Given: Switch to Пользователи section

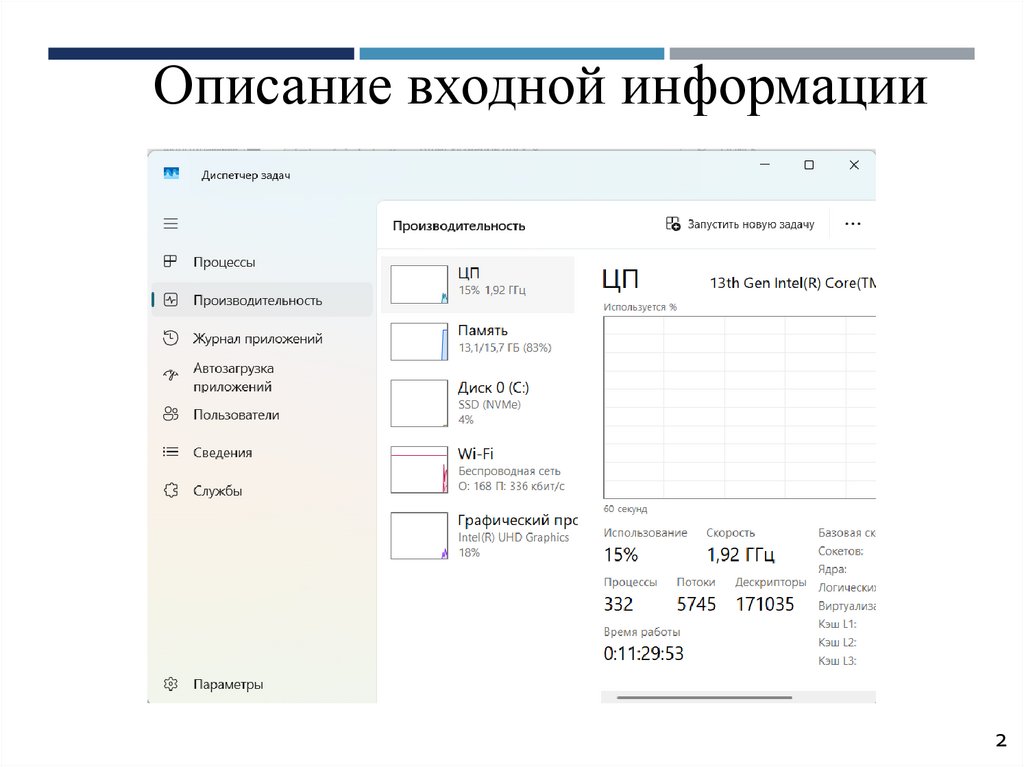Looking at the screenshot, I should 263,415.
